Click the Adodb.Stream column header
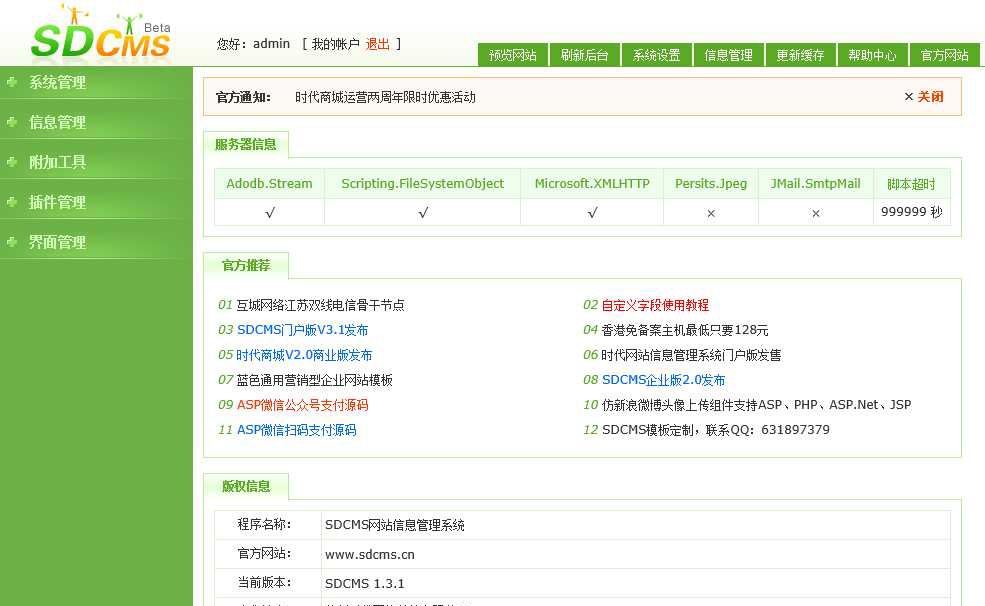The width and height of the screenshot is (985, 606). point(269,184)
